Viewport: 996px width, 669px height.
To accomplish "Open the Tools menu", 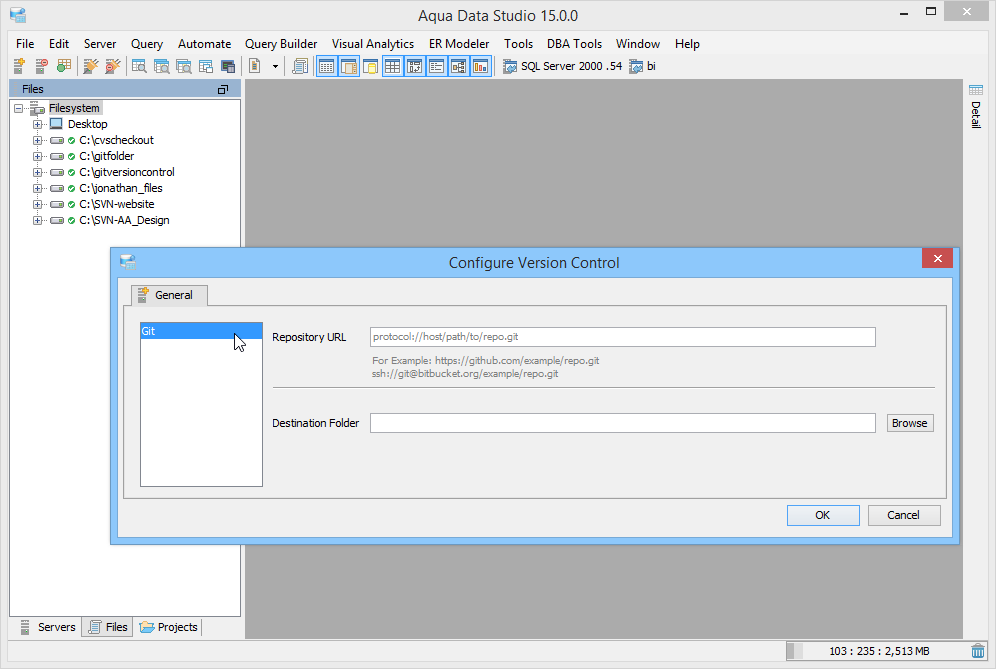I will click(518, 44).
